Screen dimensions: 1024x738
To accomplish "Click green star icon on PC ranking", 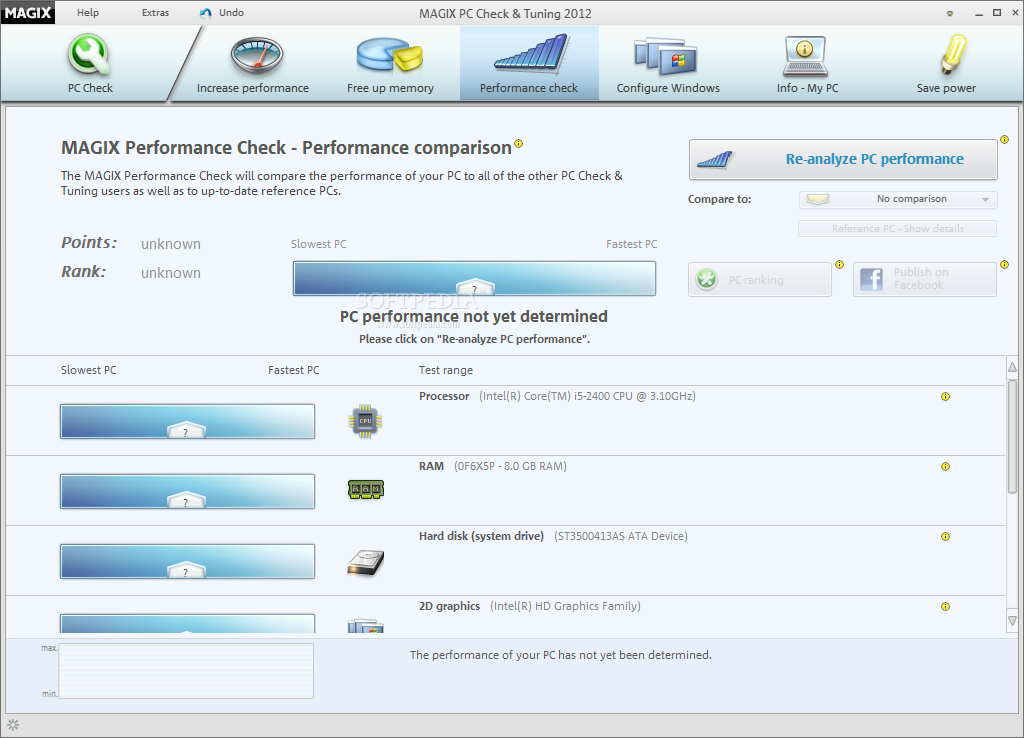I will tap(706, 280).
